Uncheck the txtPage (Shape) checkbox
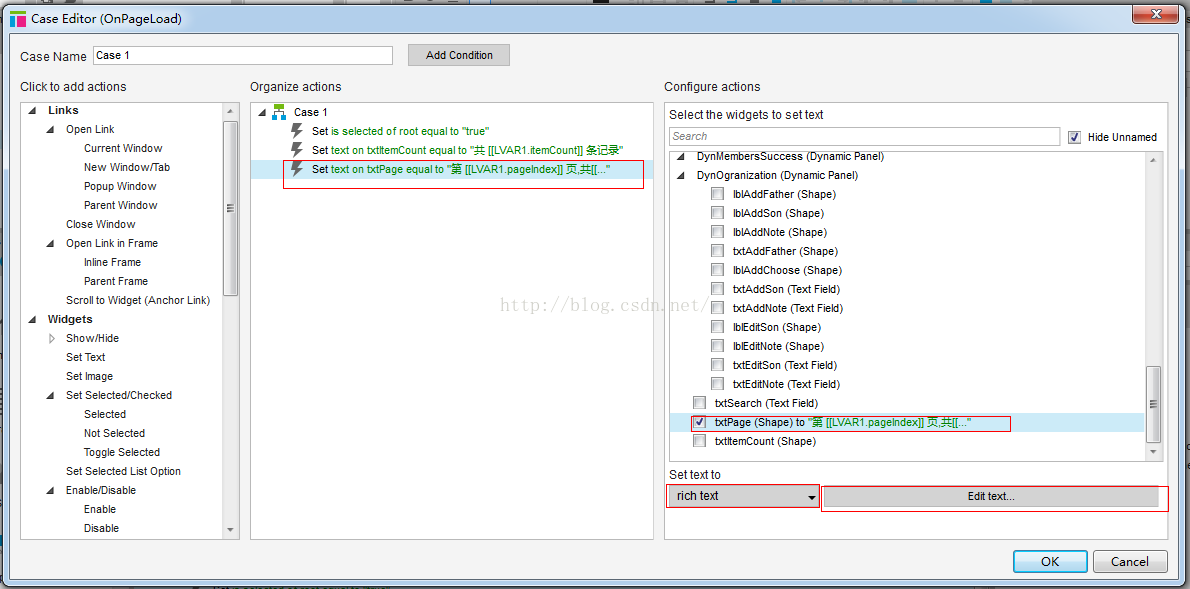The height and width of the screenshot is (589, 1190). point(699,422)
